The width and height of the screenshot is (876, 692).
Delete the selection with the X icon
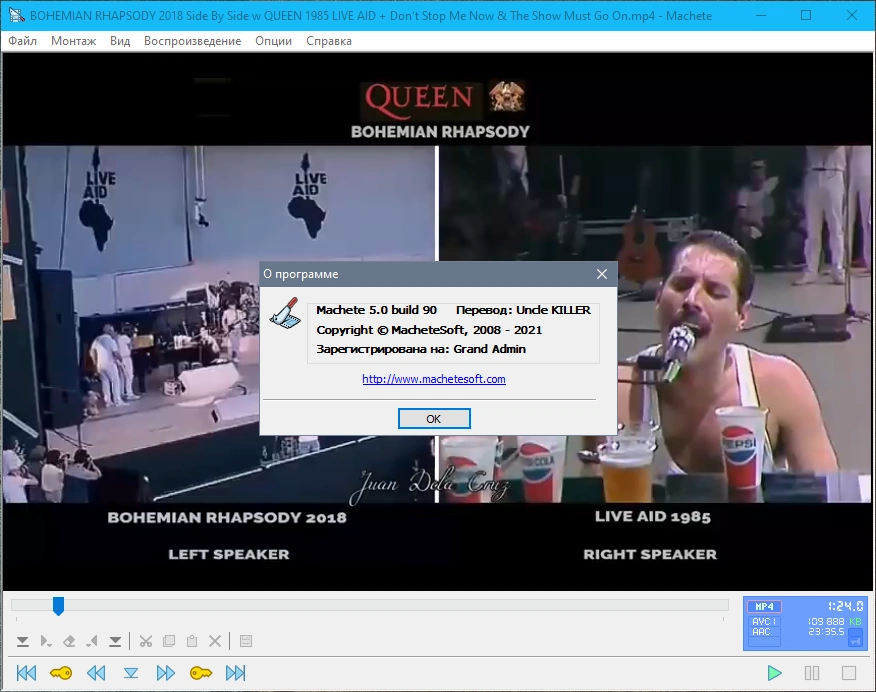[x=215, y=641]
